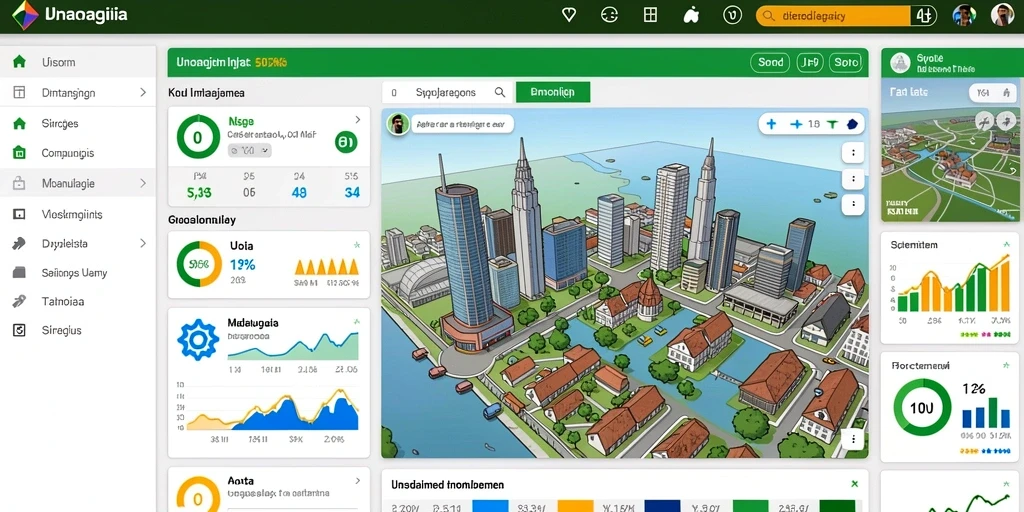Select 'Moanulagie' in the sidebar
1024x512 pixels.
[78, 184]
